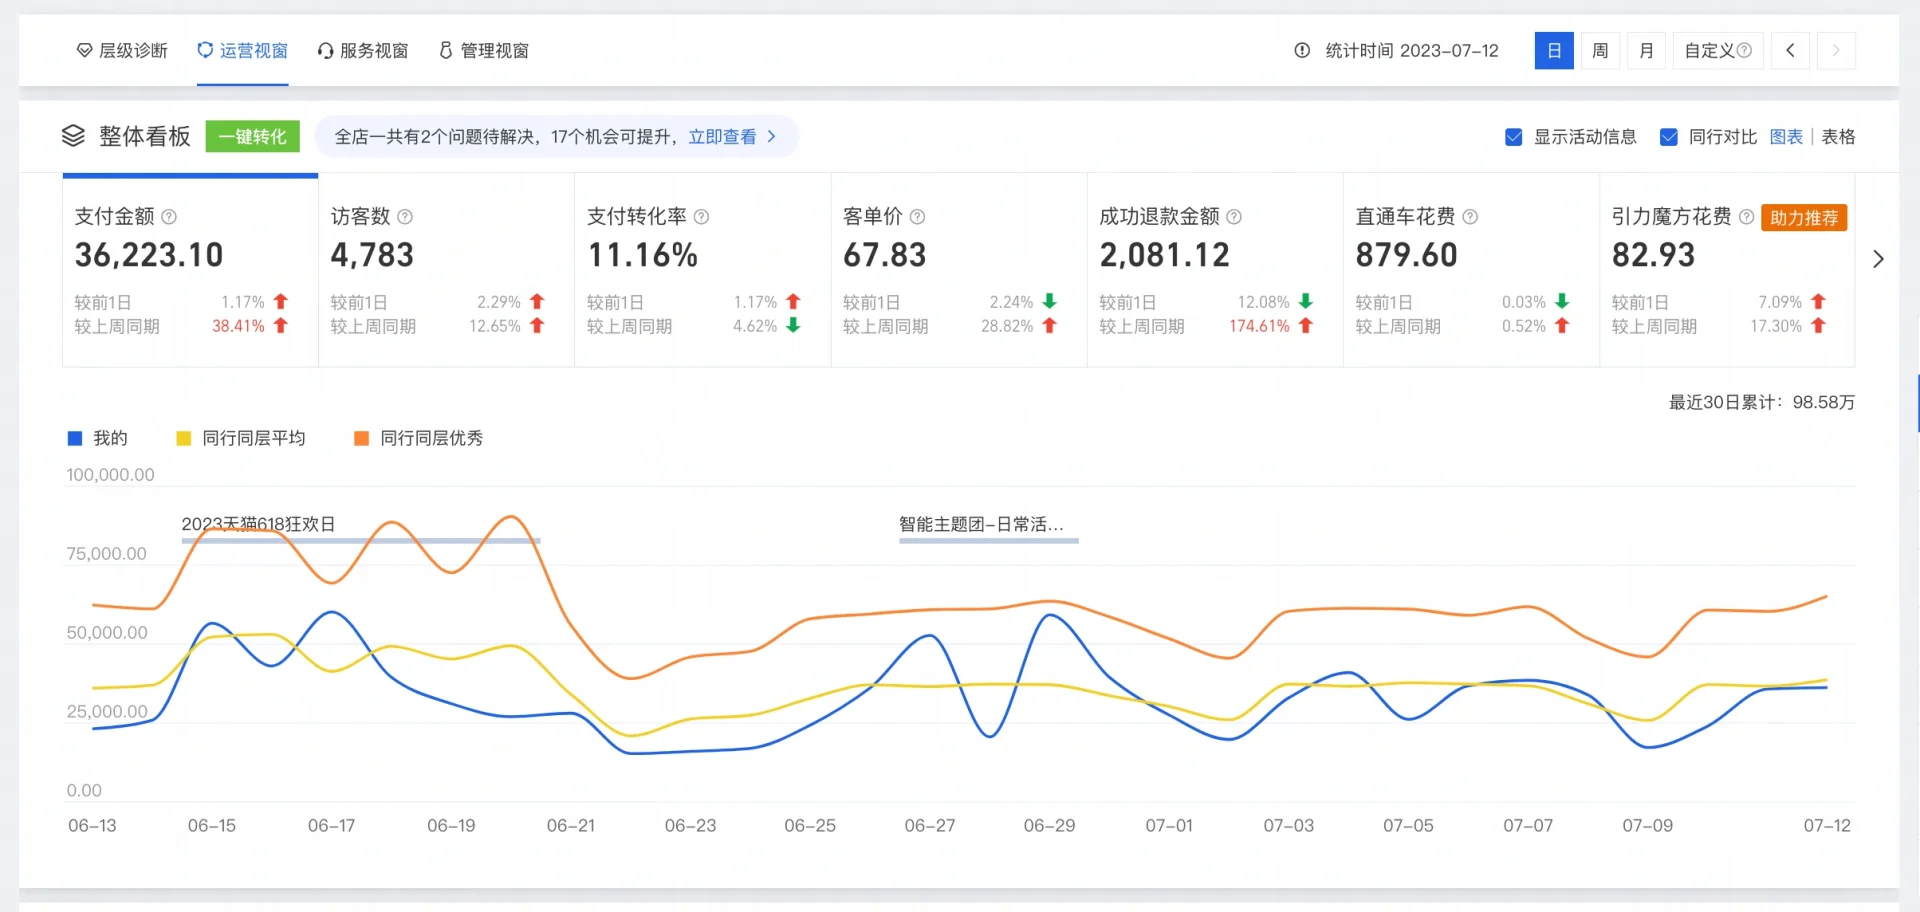
Task: Toggle 我的 blue legend swatch
Action: 75,438
